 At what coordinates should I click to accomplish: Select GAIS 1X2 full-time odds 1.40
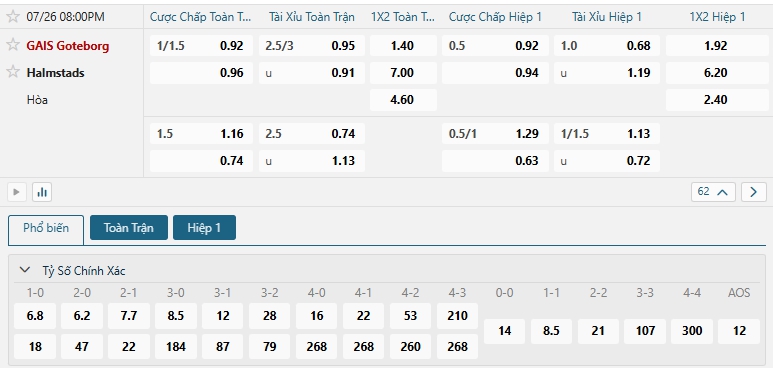[x=403, y=46]
